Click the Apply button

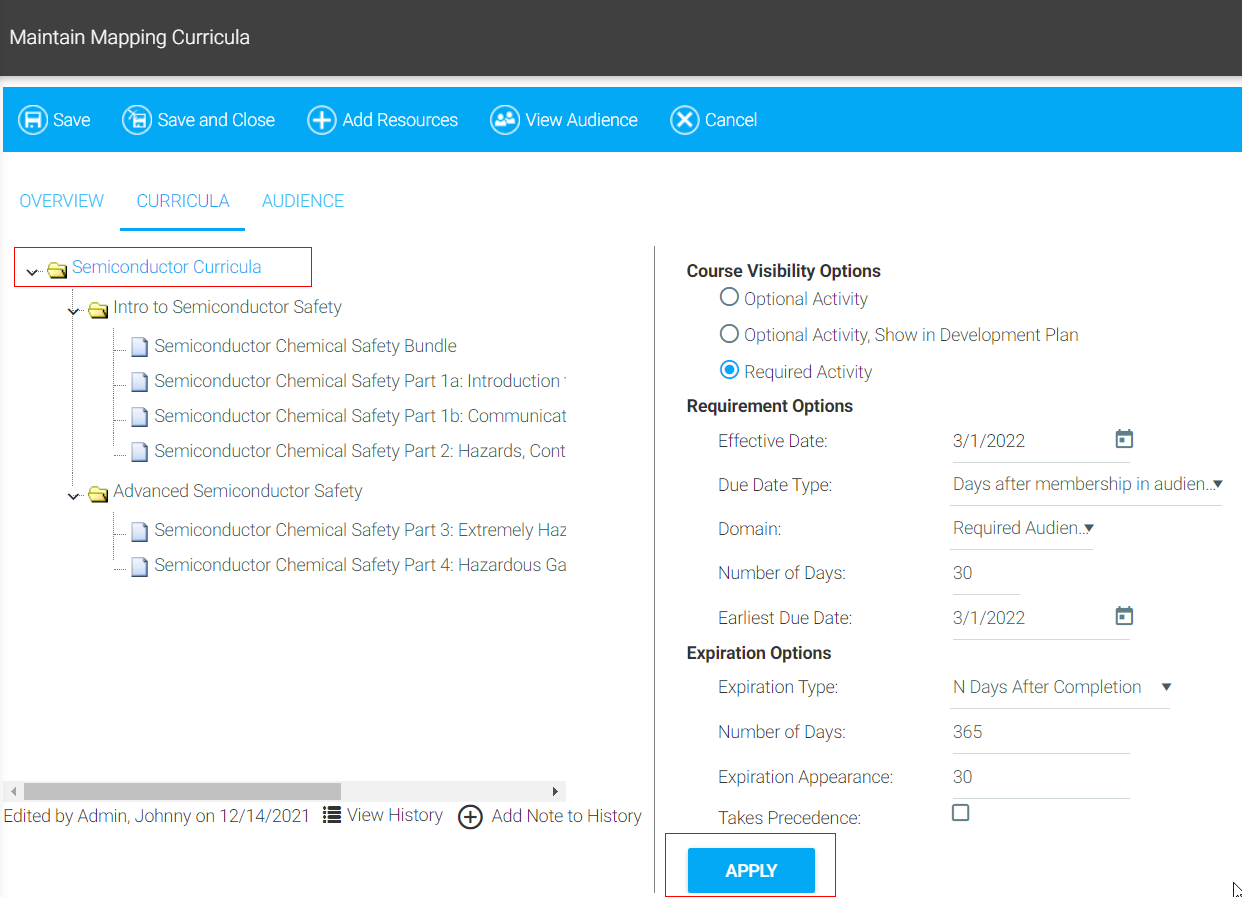click(751, 870)
